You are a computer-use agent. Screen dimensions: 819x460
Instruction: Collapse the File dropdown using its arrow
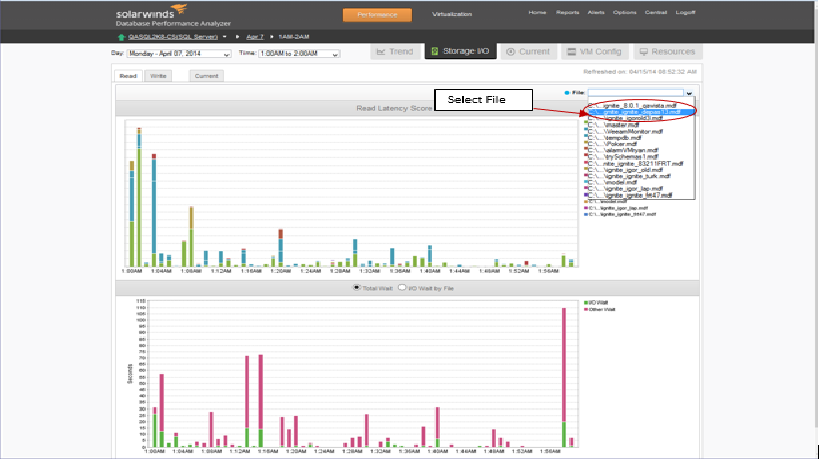[x=689, y=93]
